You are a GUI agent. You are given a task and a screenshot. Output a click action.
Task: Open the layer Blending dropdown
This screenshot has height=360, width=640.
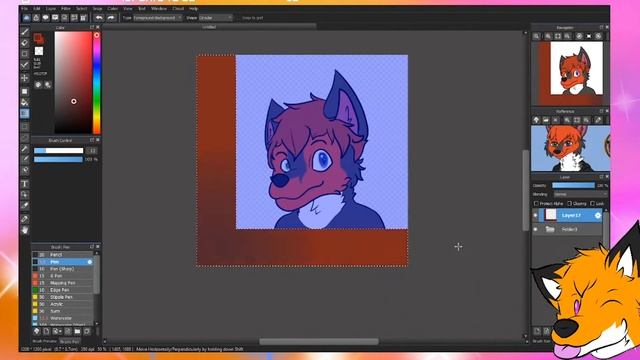point(580,194)
